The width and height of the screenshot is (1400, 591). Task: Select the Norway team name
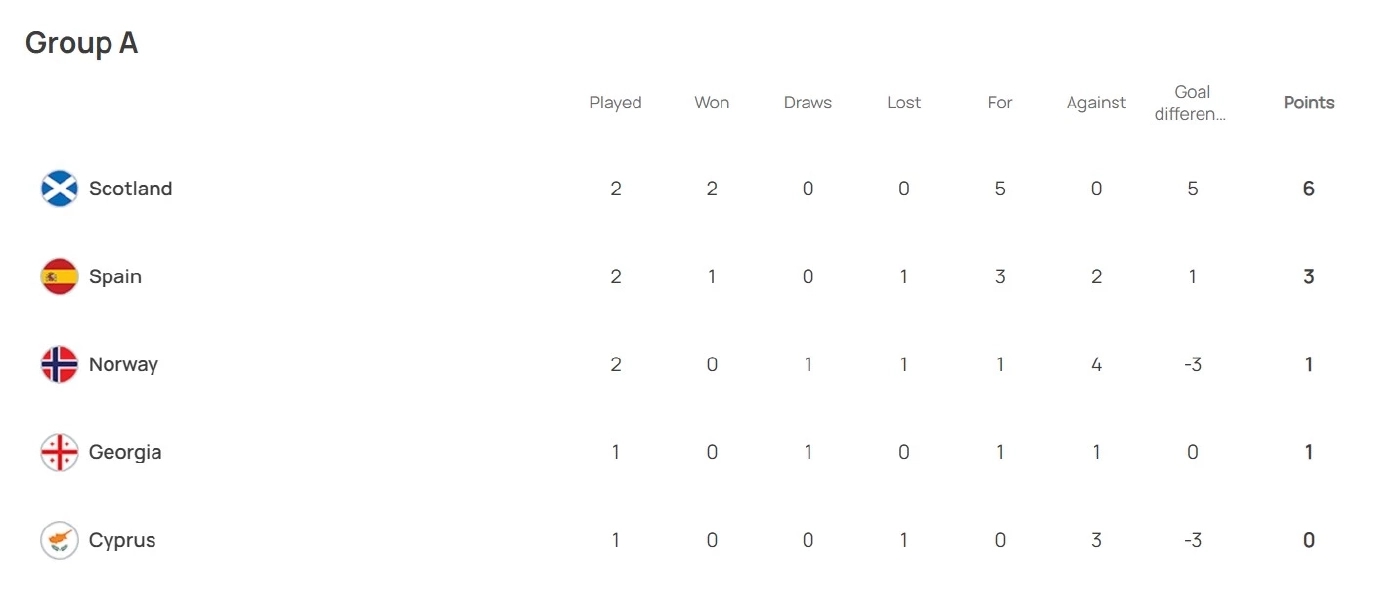pyautogui.click(x=123, y=365)
